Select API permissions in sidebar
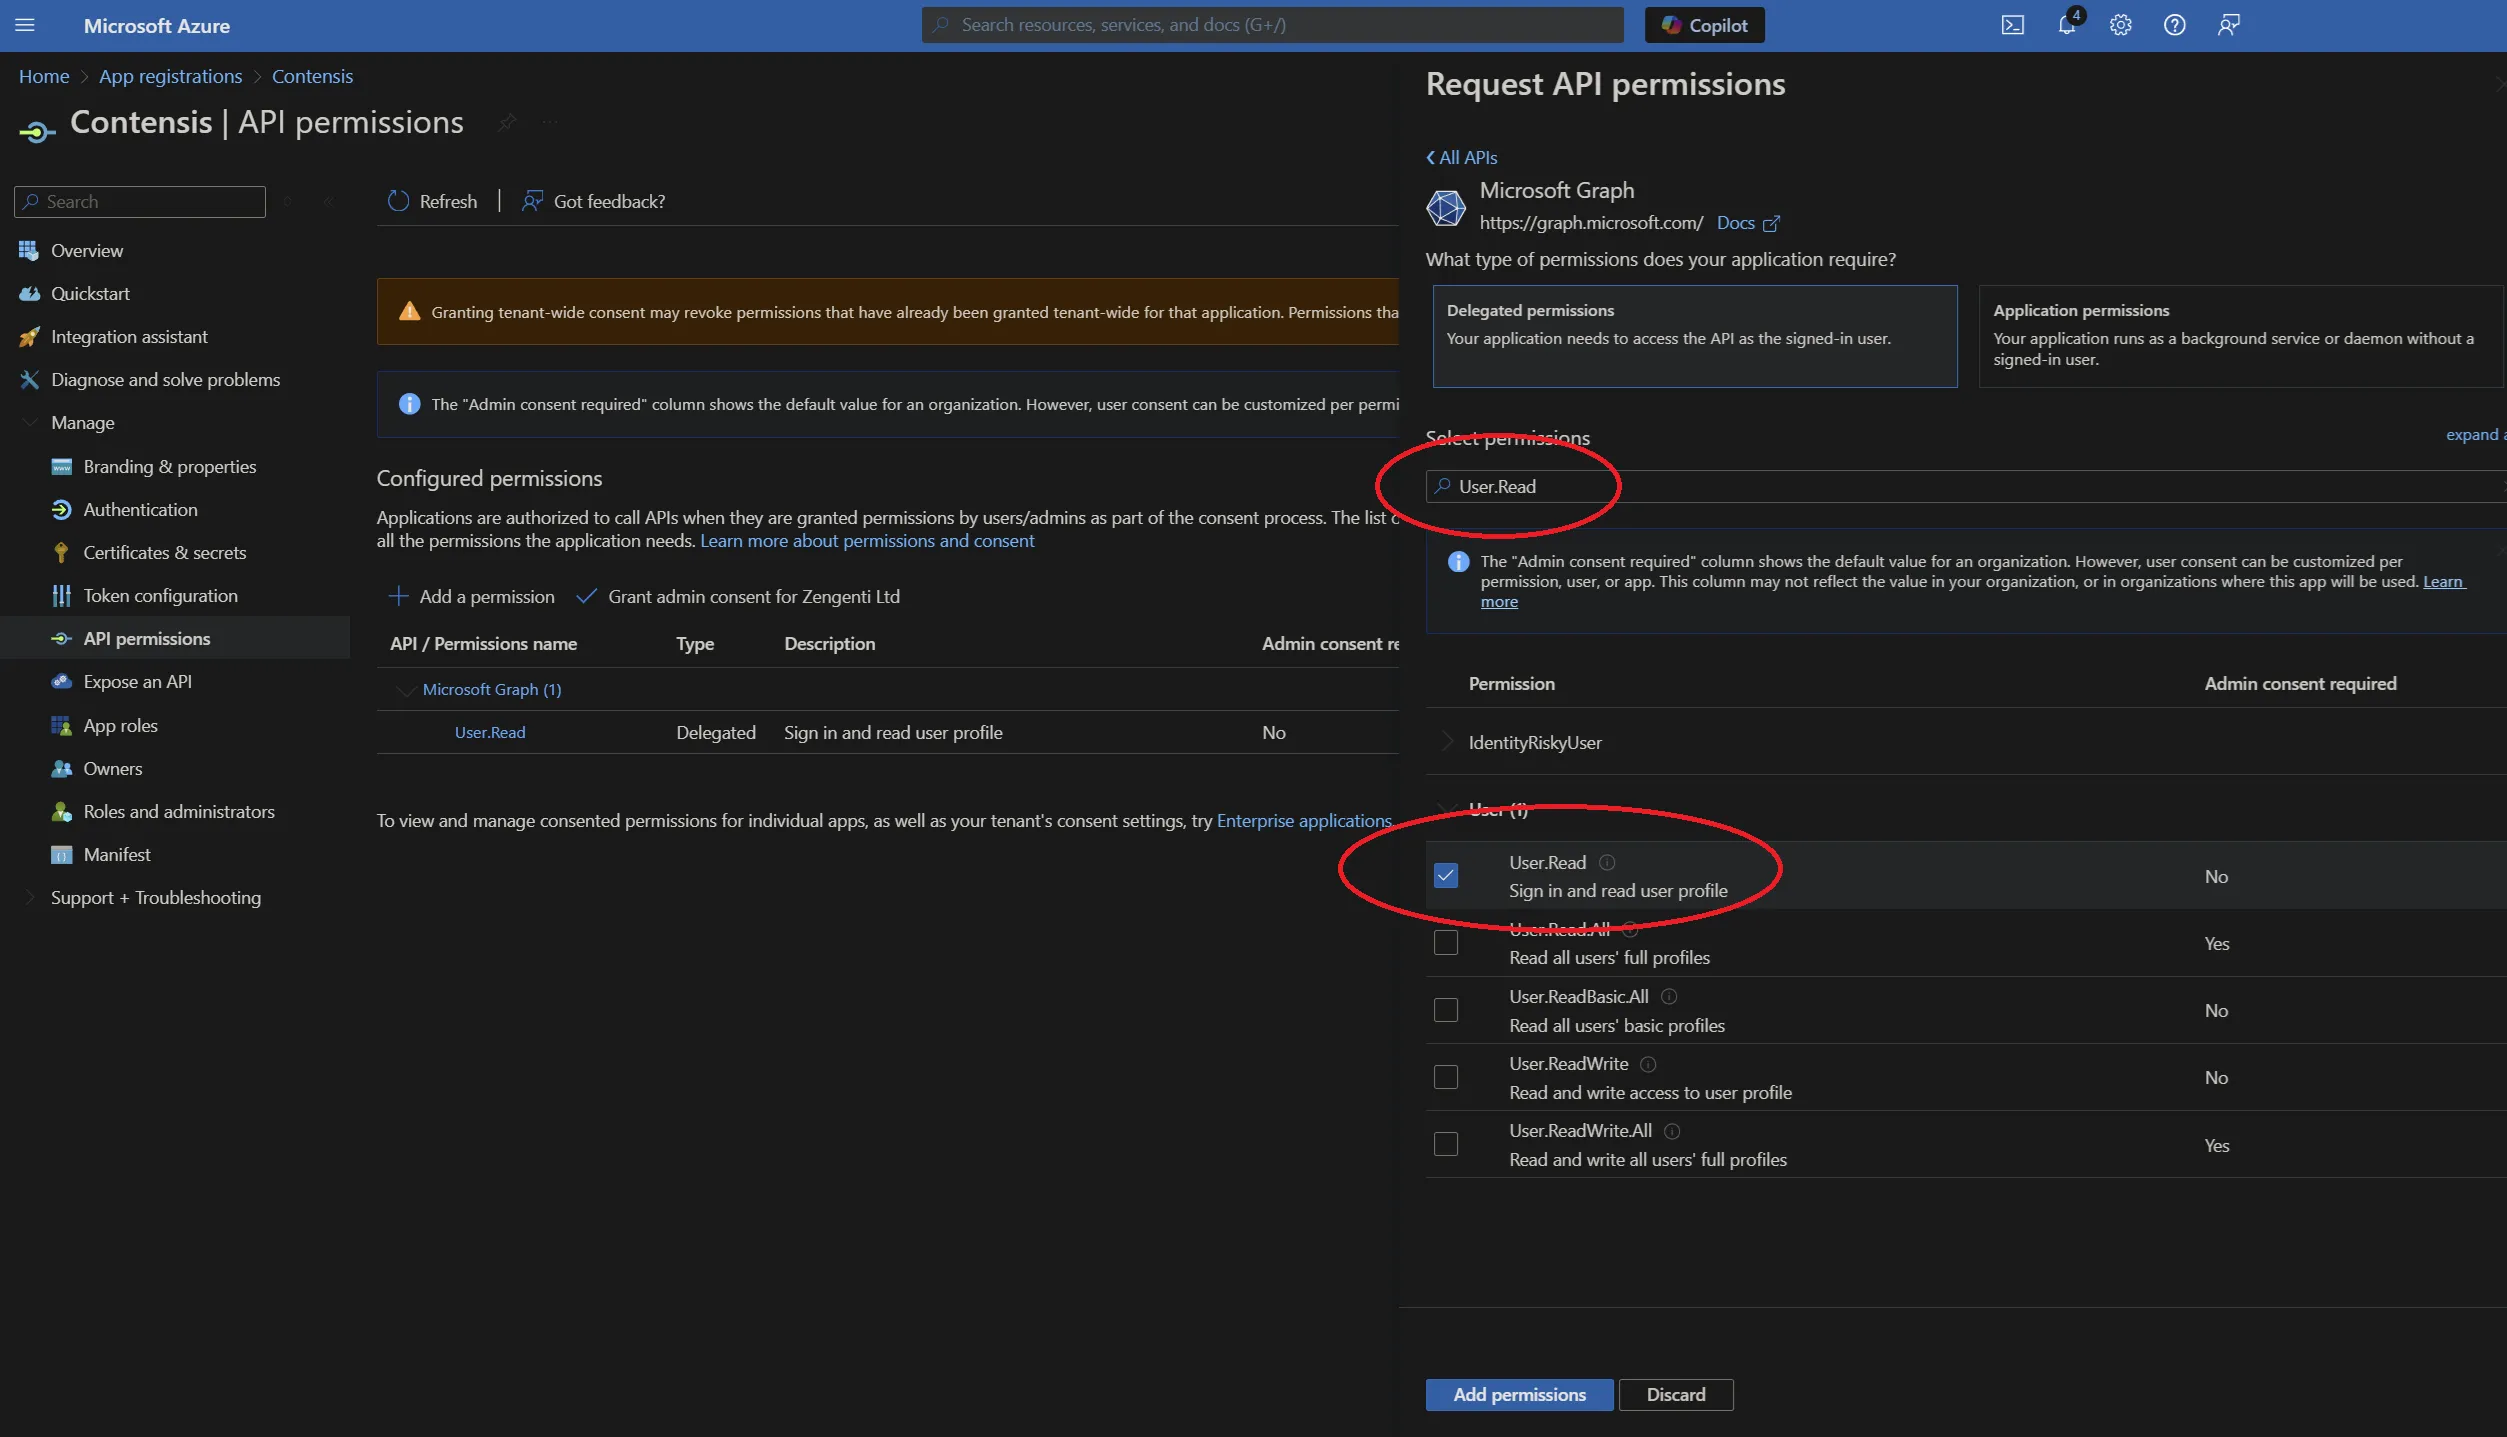 click(x=146, y=638)
